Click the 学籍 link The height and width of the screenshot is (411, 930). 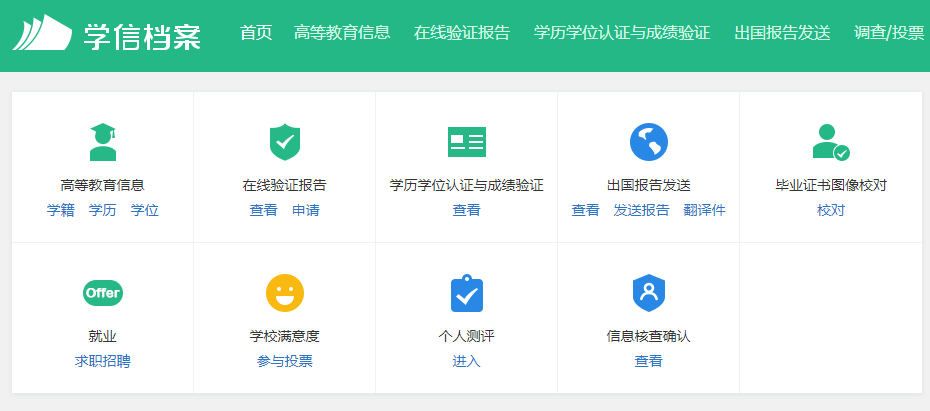pyautogui.click(x=60, y=210)
